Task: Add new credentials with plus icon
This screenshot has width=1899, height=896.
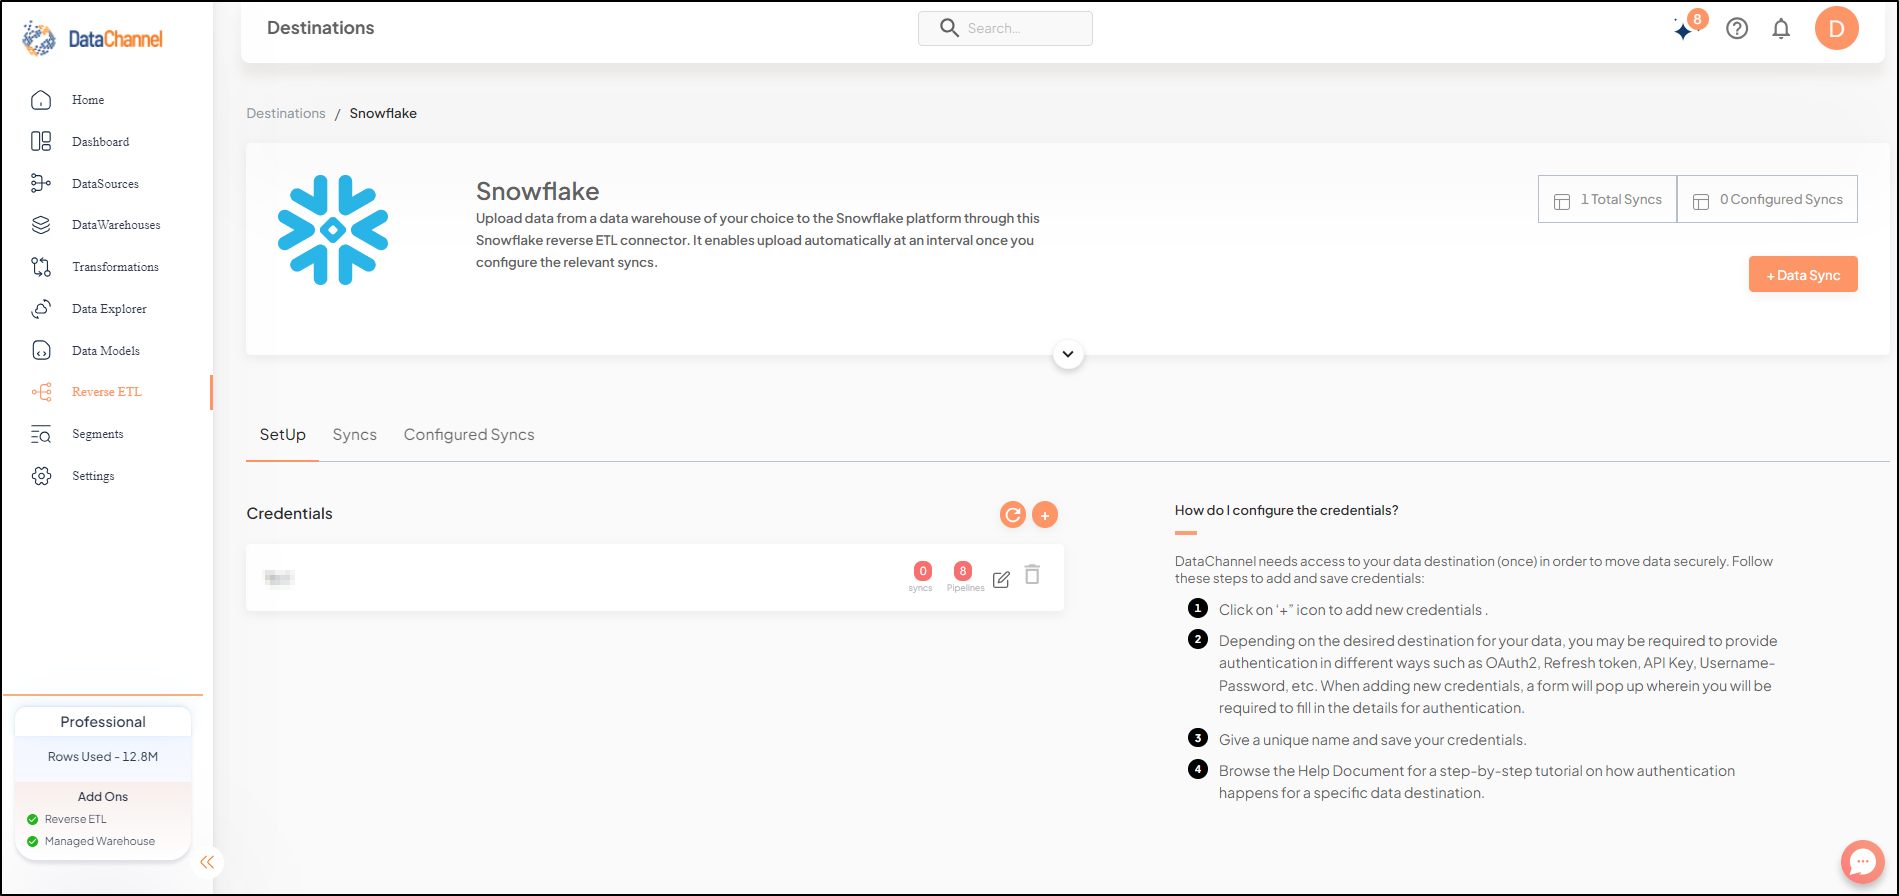Action: [1045, 514]
